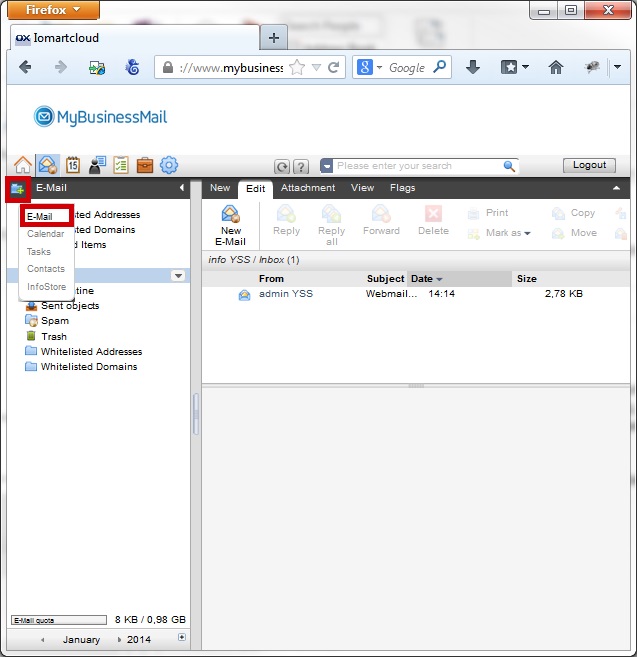Click the Home start page icon
Screen dimensions: 637x657
point(22,165)
